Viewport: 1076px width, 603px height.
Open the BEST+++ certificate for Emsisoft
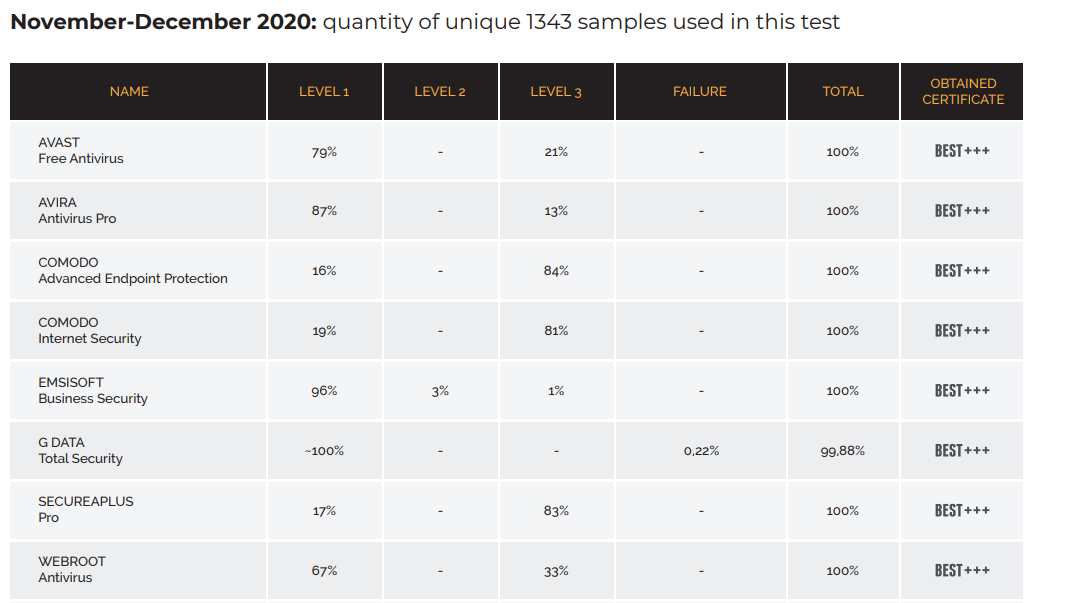962,391
